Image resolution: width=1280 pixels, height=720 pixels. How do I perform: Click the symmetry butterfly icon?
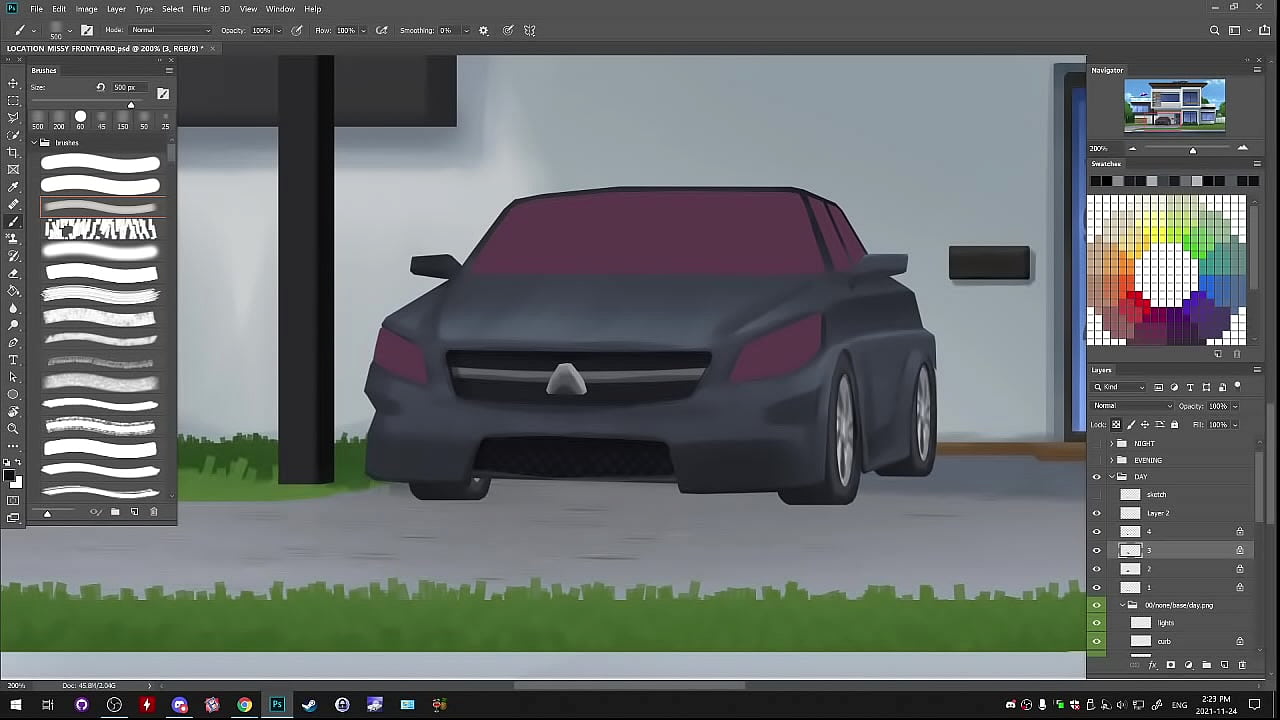[530, 31]
